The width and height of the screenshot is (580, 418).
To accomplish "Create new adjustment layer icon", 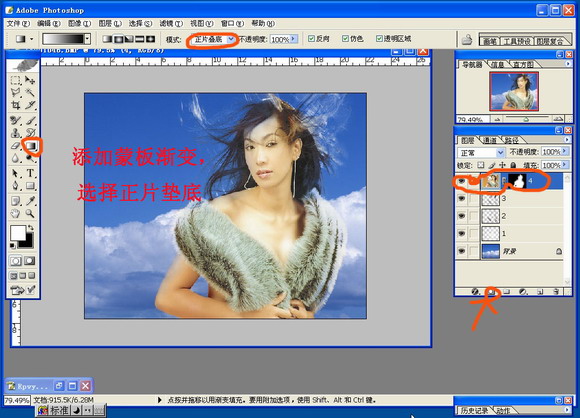I will click(523, 292).
